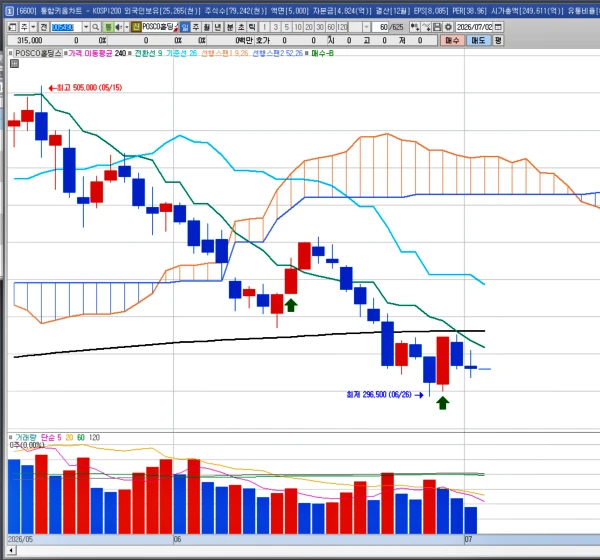Viewport: 600px width, 560px height.
Task: Click the 전환선 9 legend label
Action: (x=148, y=53)
